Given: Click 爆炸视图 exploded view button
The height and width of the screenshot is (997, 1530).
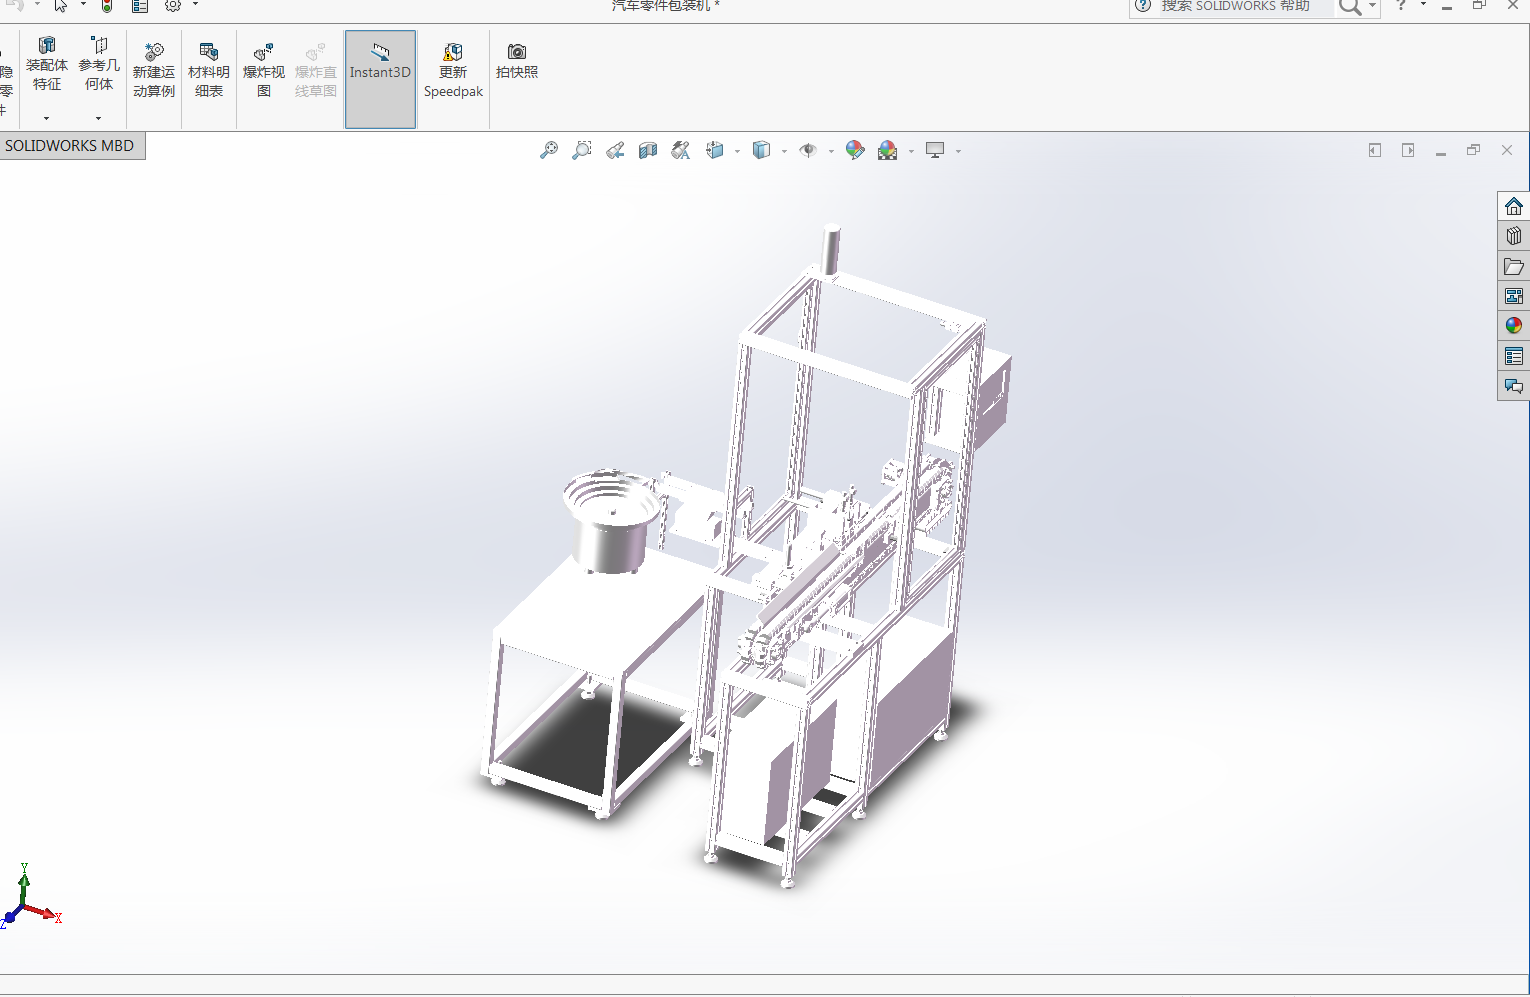Looking at the screenshot, I should tap(263, 70).
